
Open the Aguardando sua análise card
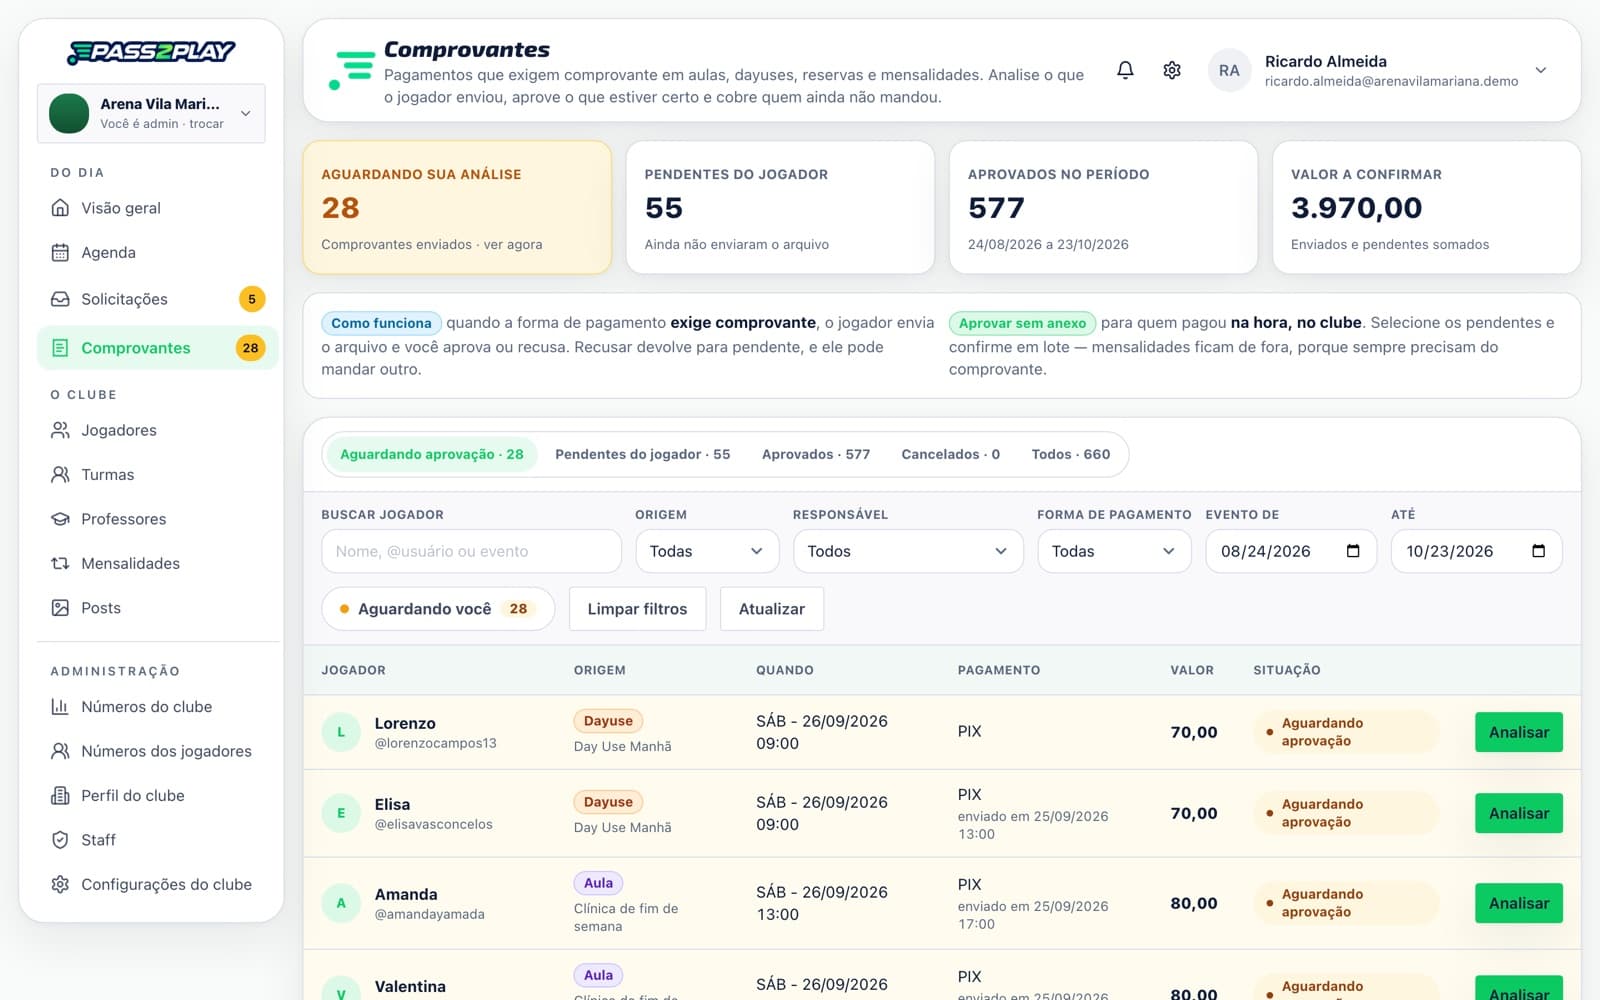pyautogui.click(x=457, y=207)
